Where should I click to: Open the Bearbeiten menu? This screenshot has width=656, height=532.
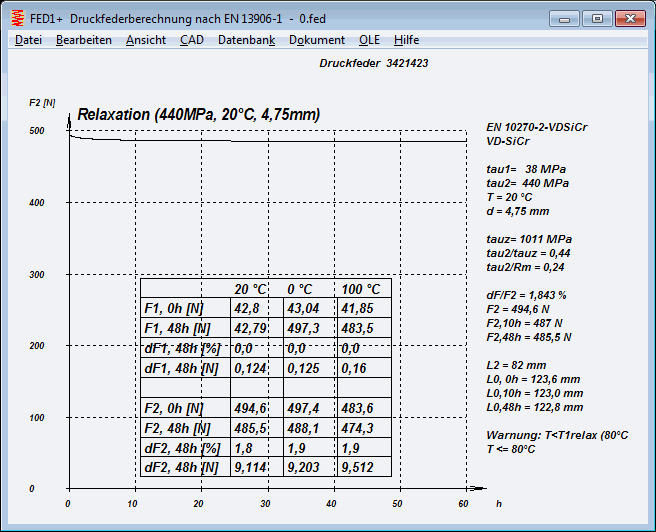click(x=84, y=40)
